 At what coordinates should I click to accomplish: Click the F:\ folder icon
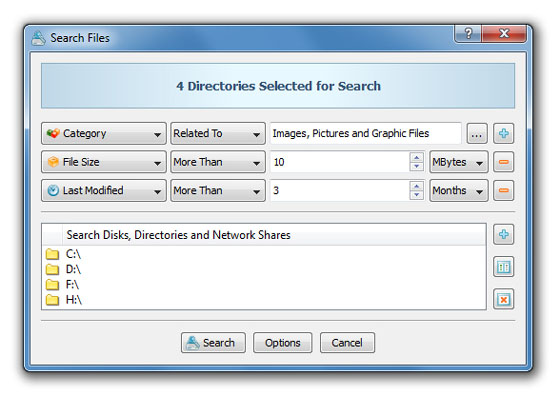tap(52, 285)
